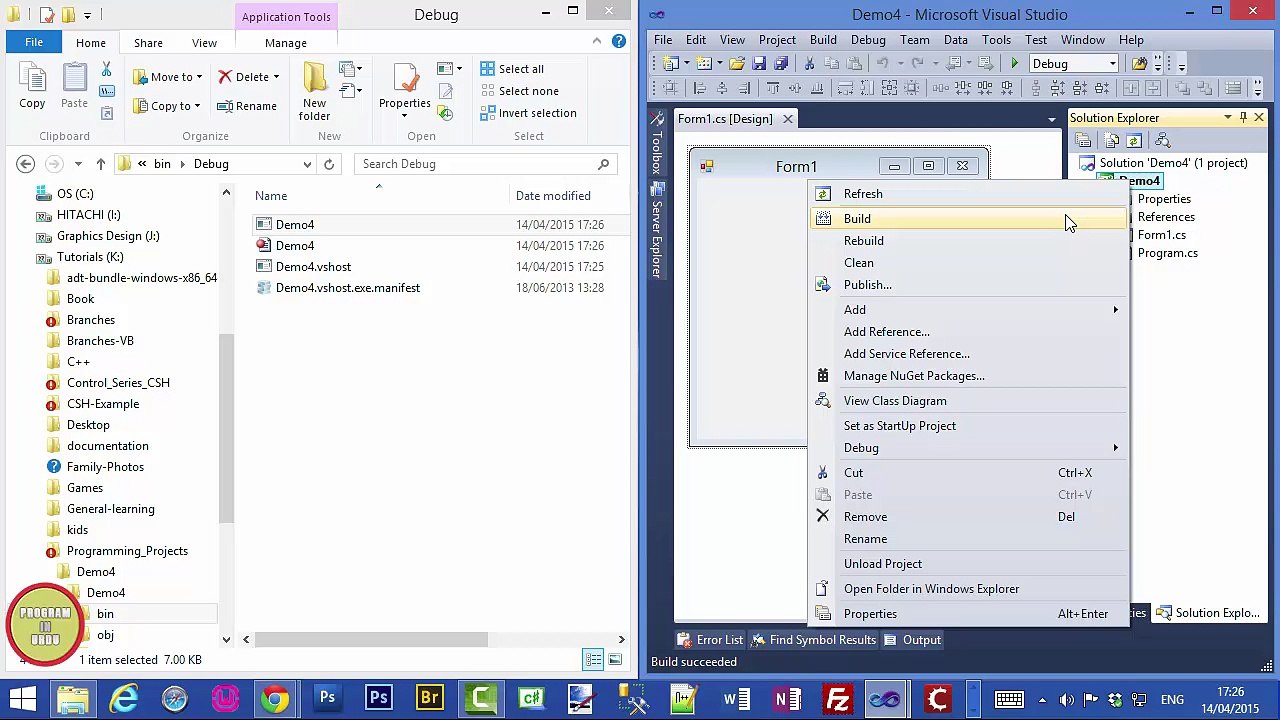
Task: Open the Solution Explorer window options dropdown
Action: click(1227, 118)
